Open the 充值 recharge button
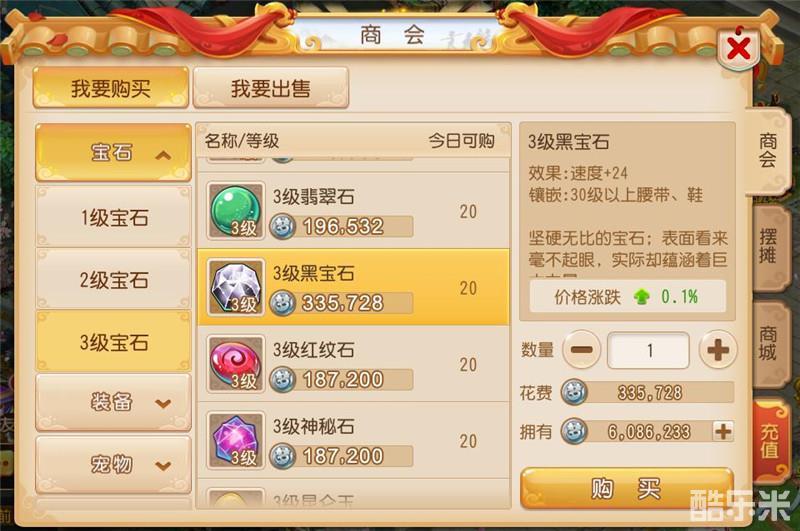Image resolution: width=800 pixels, height=531 pixels. [770, 441]
